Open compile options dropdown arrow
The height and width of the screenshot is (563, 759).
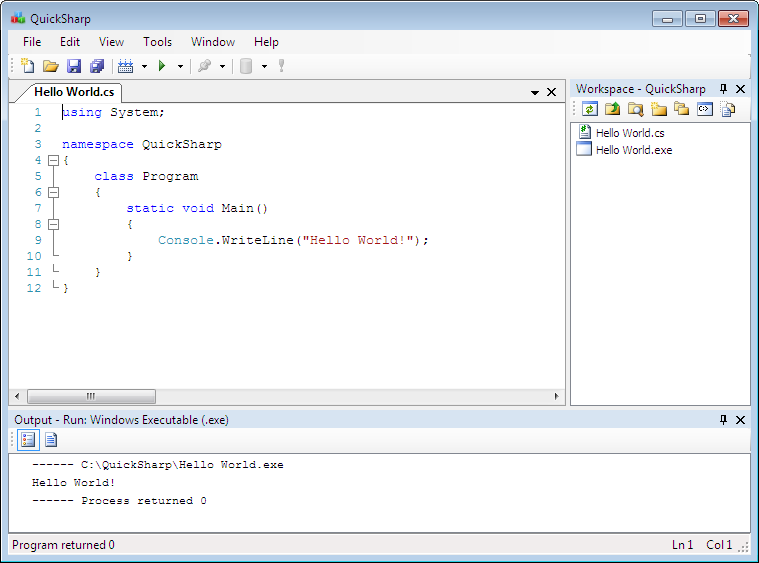[144, 66]
